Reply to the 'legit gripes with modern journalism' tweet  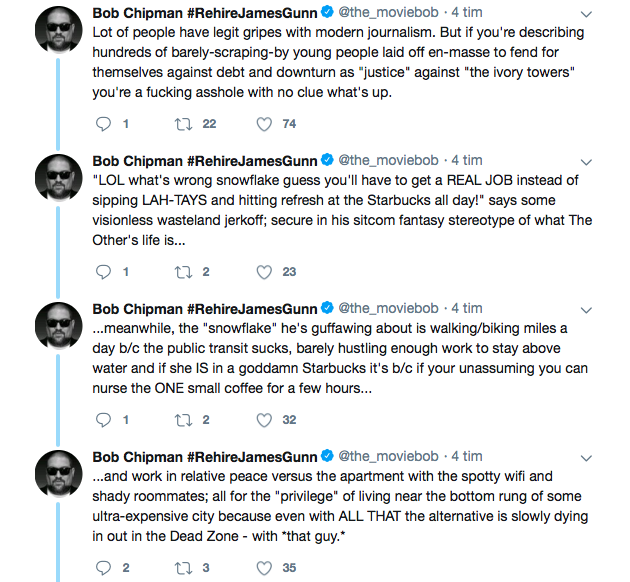click(x=103, y=124)
